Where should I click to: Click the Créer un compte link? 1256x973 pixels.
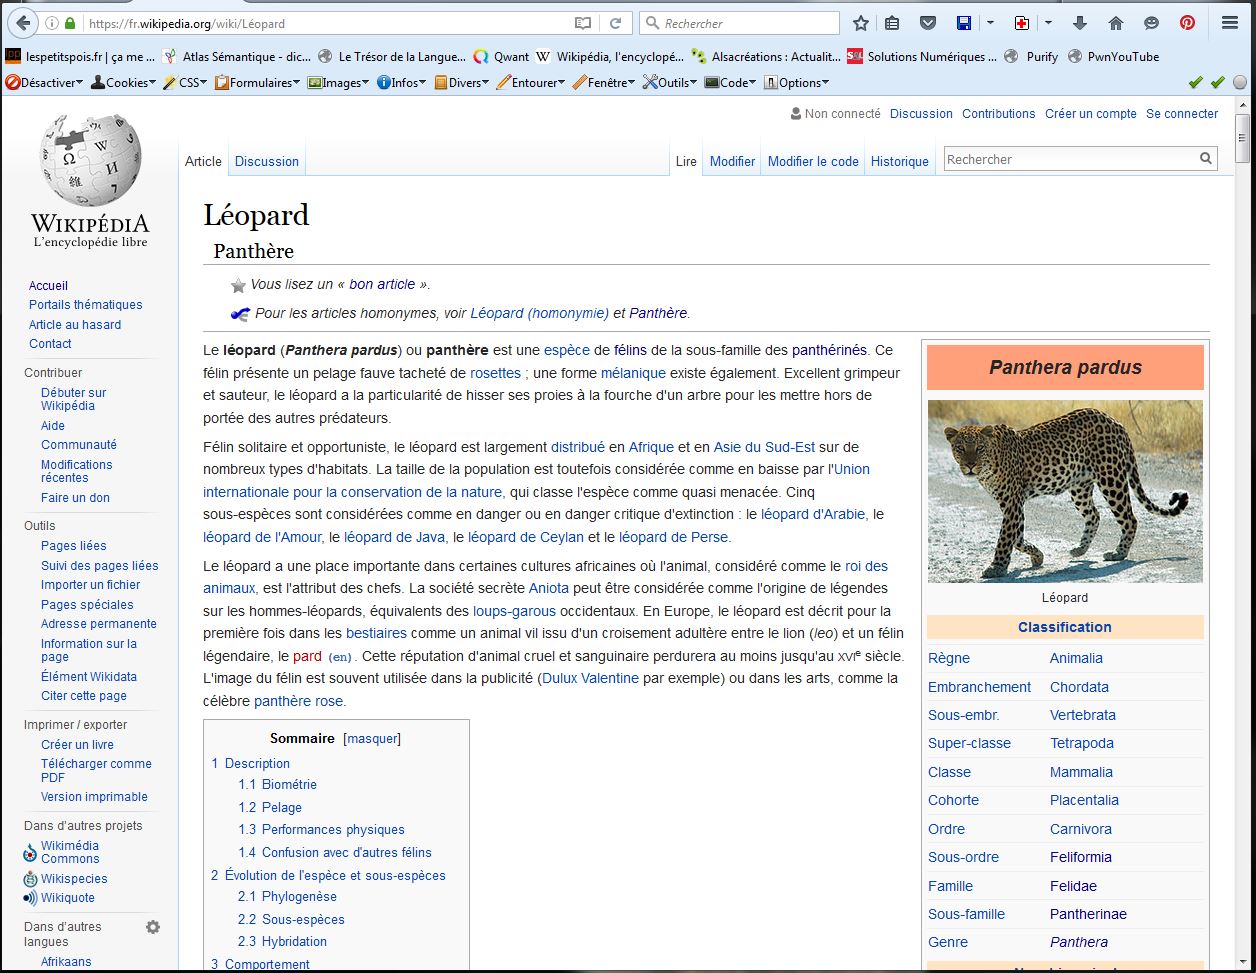pyautogui.click(x=1090, y=114)
